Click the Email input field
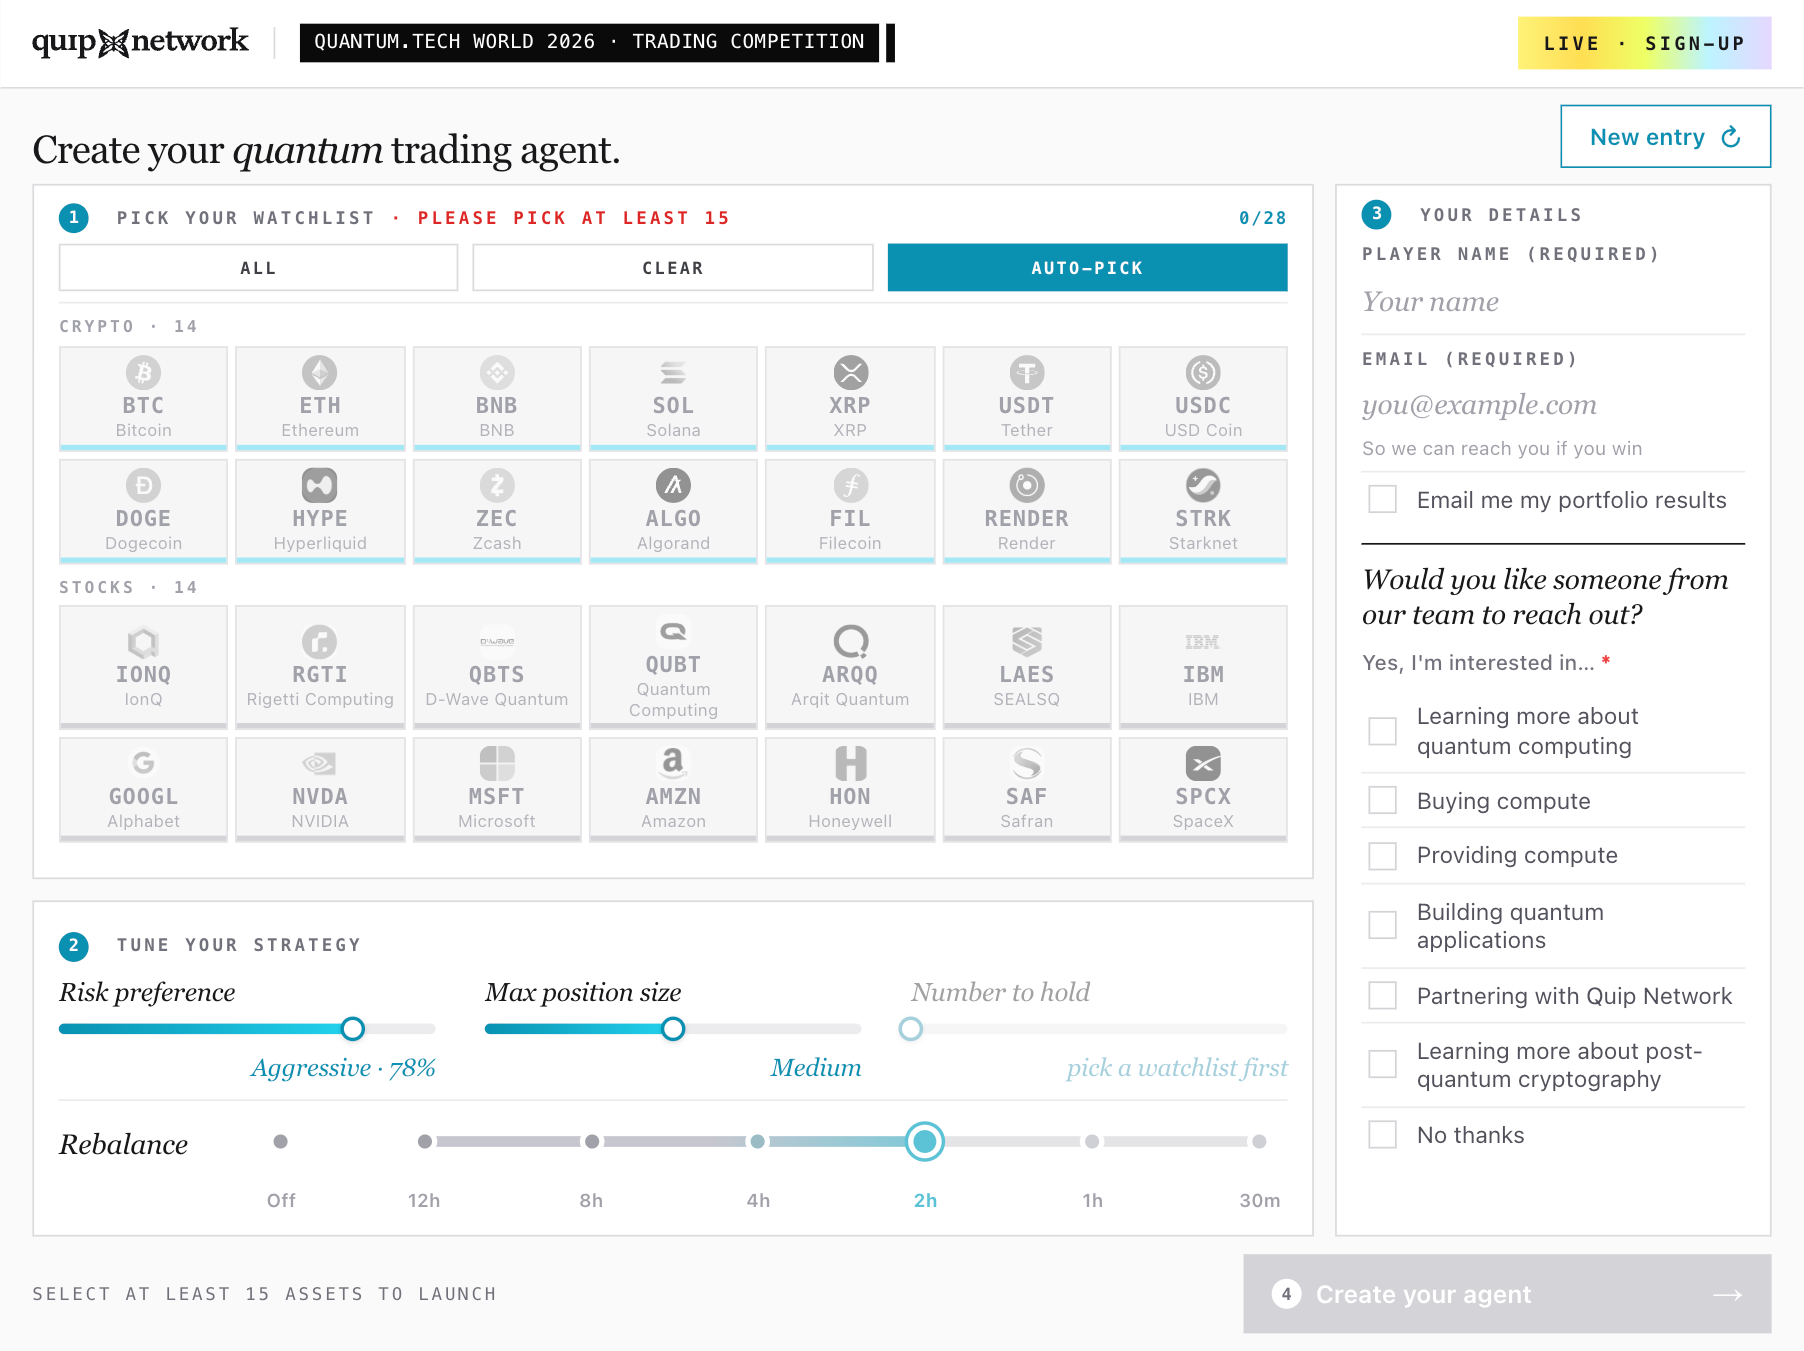1804x1351 pixels. point(1553,405)
